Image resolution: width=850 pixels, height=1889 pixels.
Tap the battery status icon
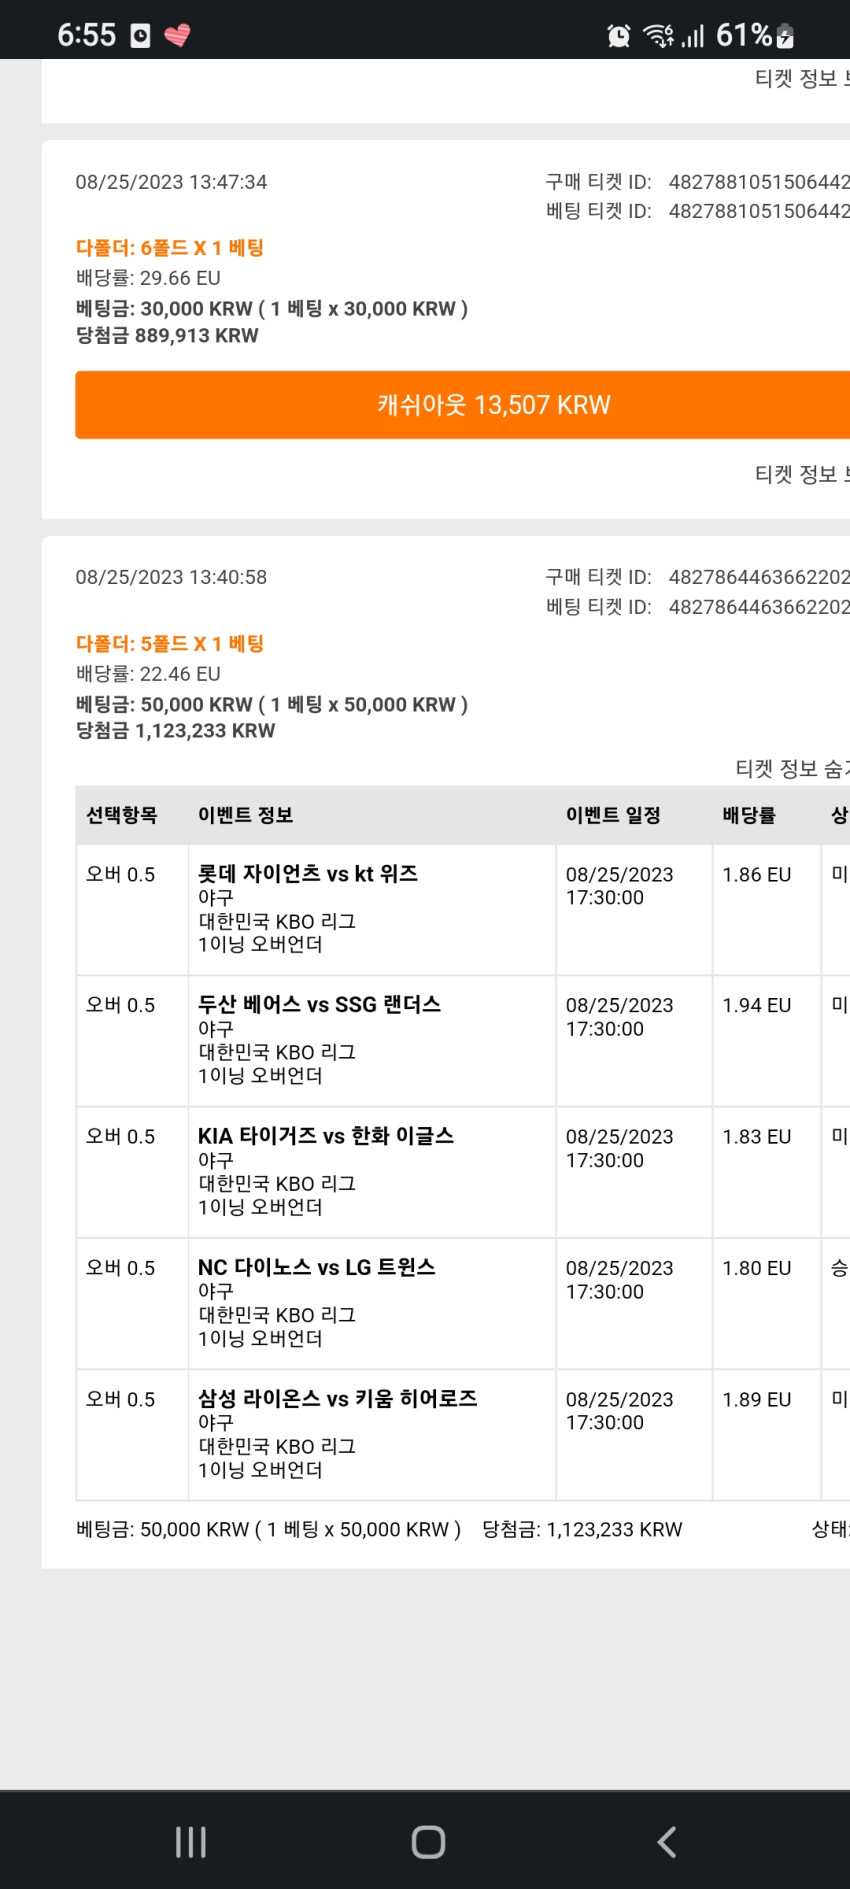coord(786,36)
